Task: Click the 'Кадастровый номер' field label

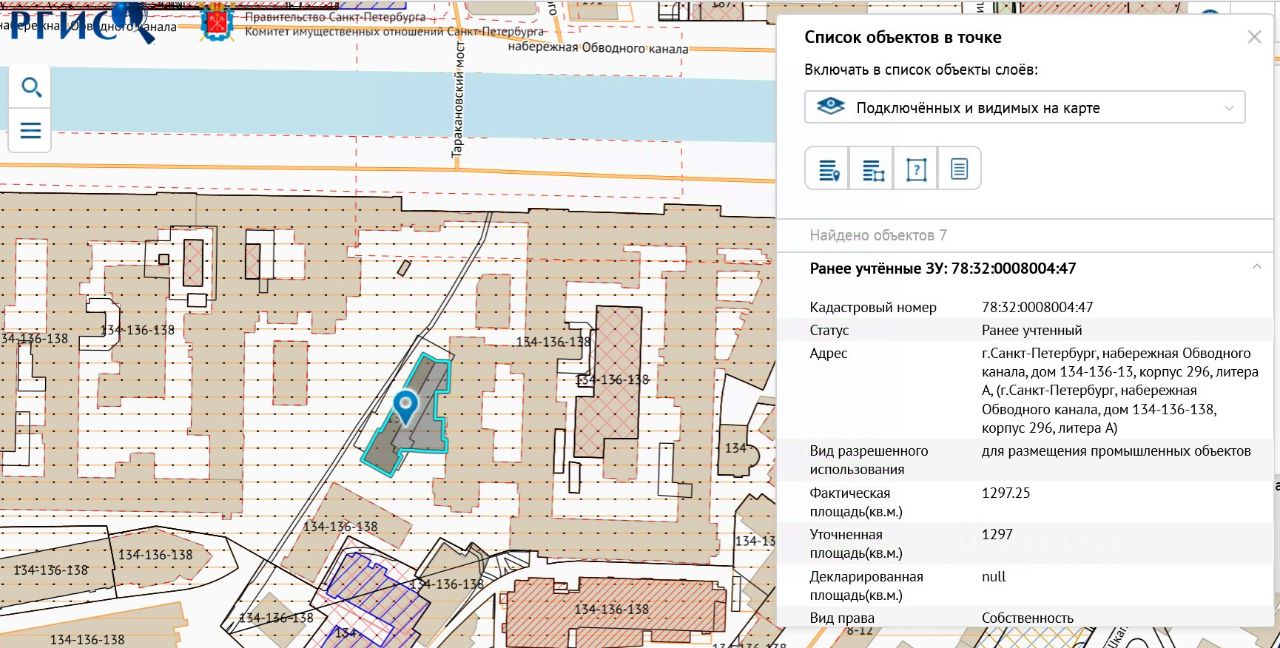Action: [873, 307]
